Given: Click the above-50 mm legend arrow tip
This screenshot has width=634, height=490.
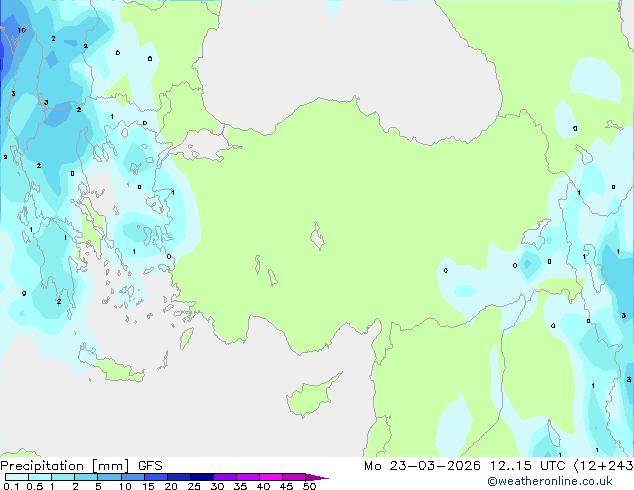Looking at the screenshot, I should point(317,477).
